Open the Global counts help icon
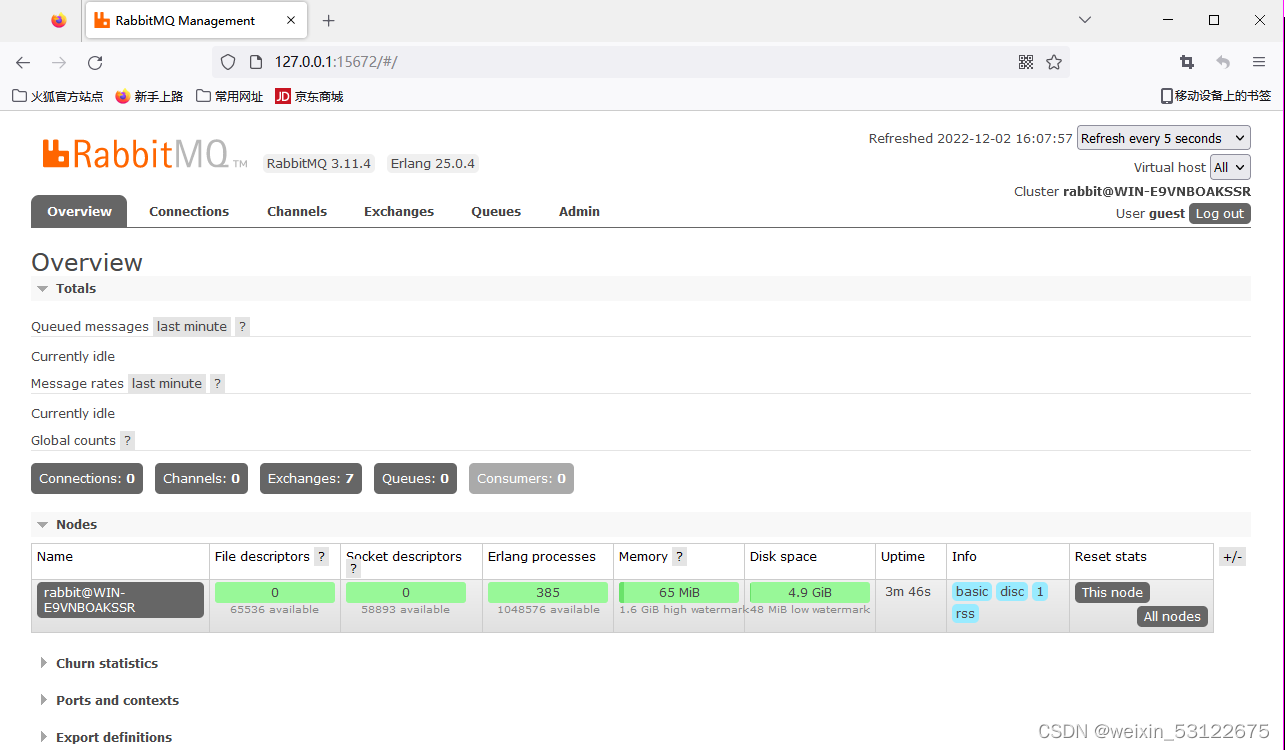This screenshot has height=750, width=1285. coord(127,440)
